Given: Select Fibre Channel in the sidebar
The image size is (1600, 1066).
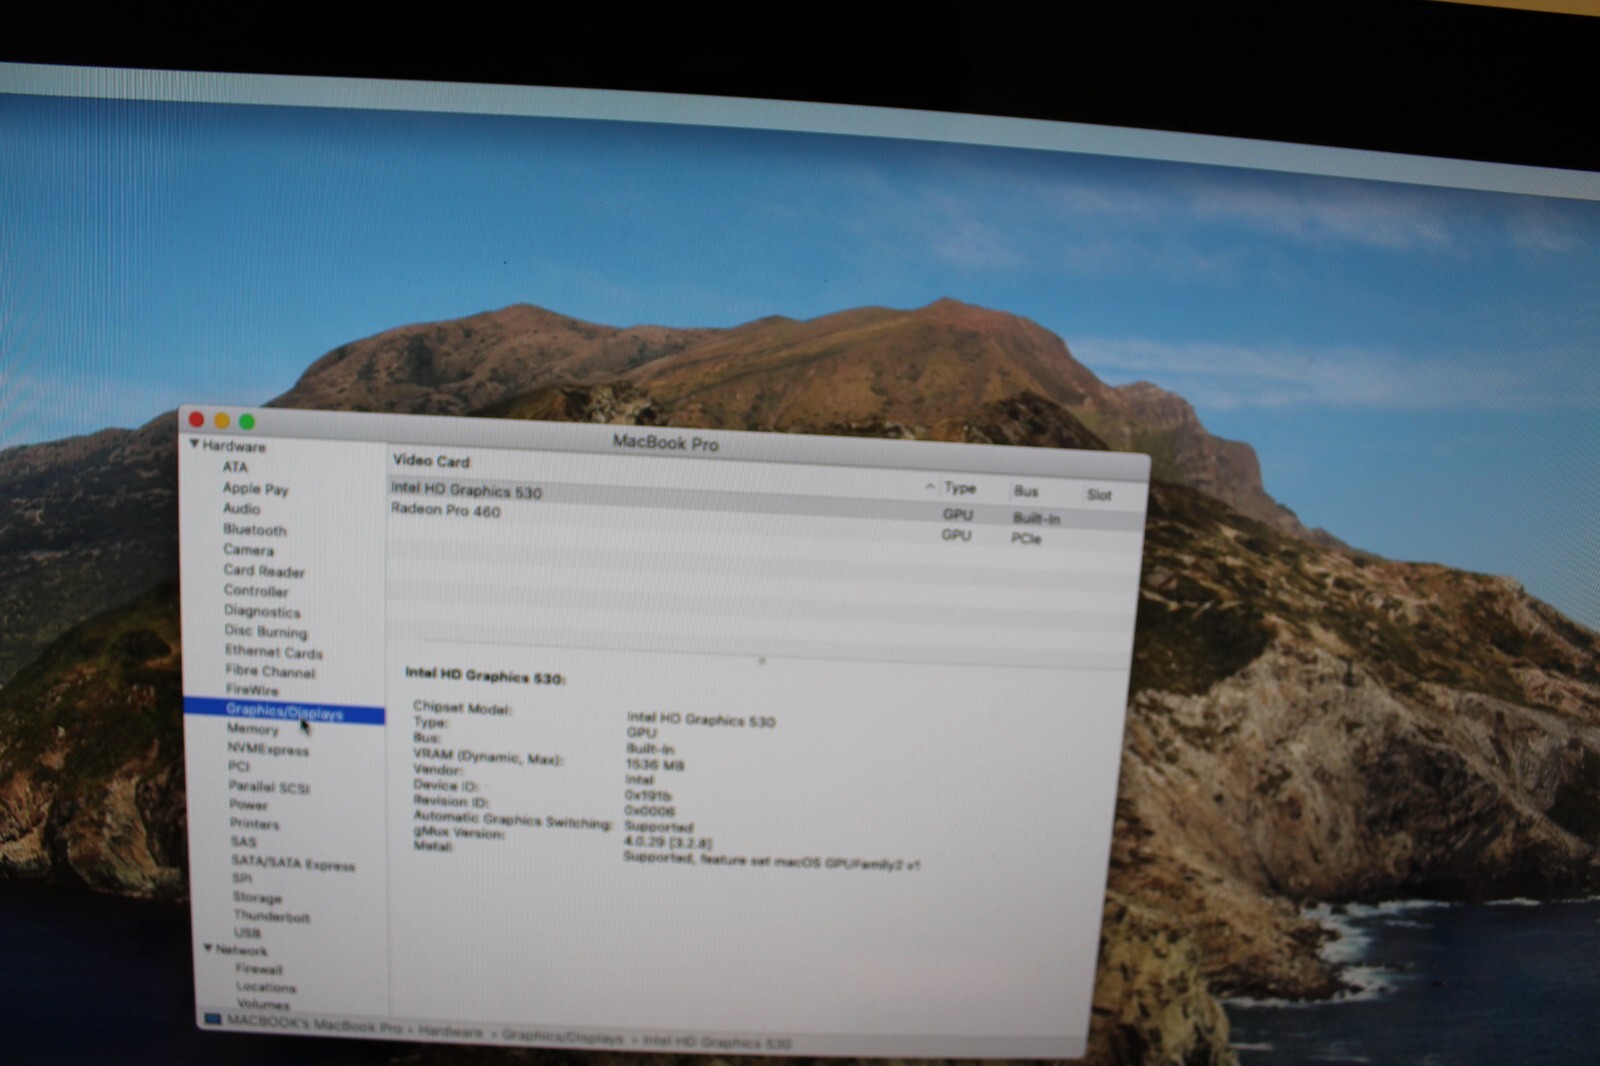Looking at the screenshot, I should [270, 671].
